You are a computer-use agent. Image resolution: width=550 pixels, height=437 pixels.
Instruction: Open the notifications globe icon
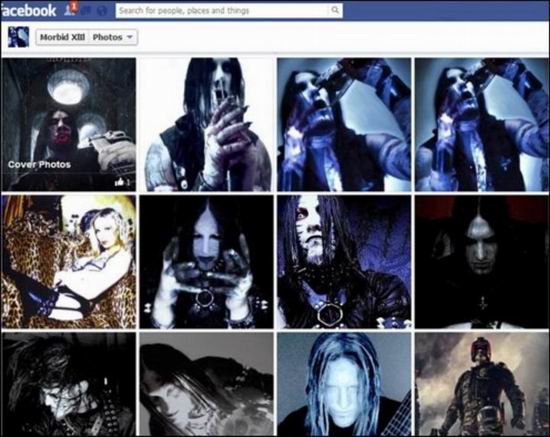point(102,11)
